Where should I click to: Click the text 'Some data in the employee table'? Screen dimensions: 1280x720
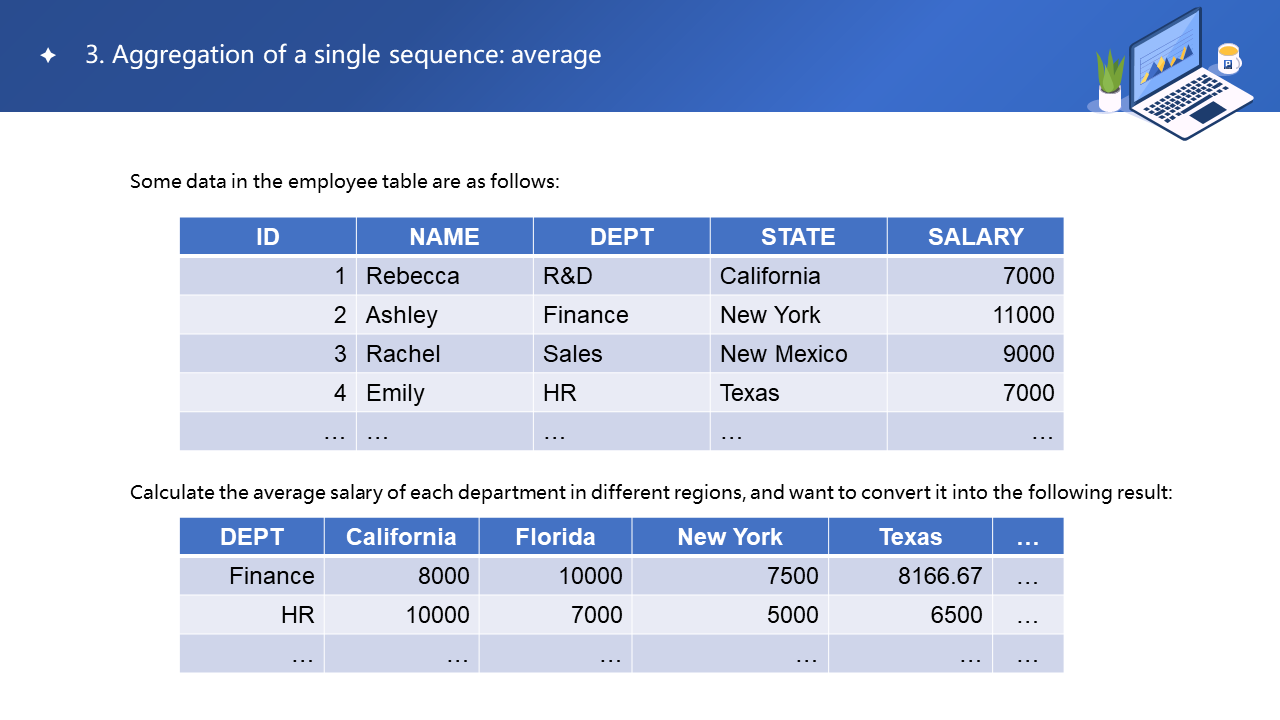coord(344,182)
